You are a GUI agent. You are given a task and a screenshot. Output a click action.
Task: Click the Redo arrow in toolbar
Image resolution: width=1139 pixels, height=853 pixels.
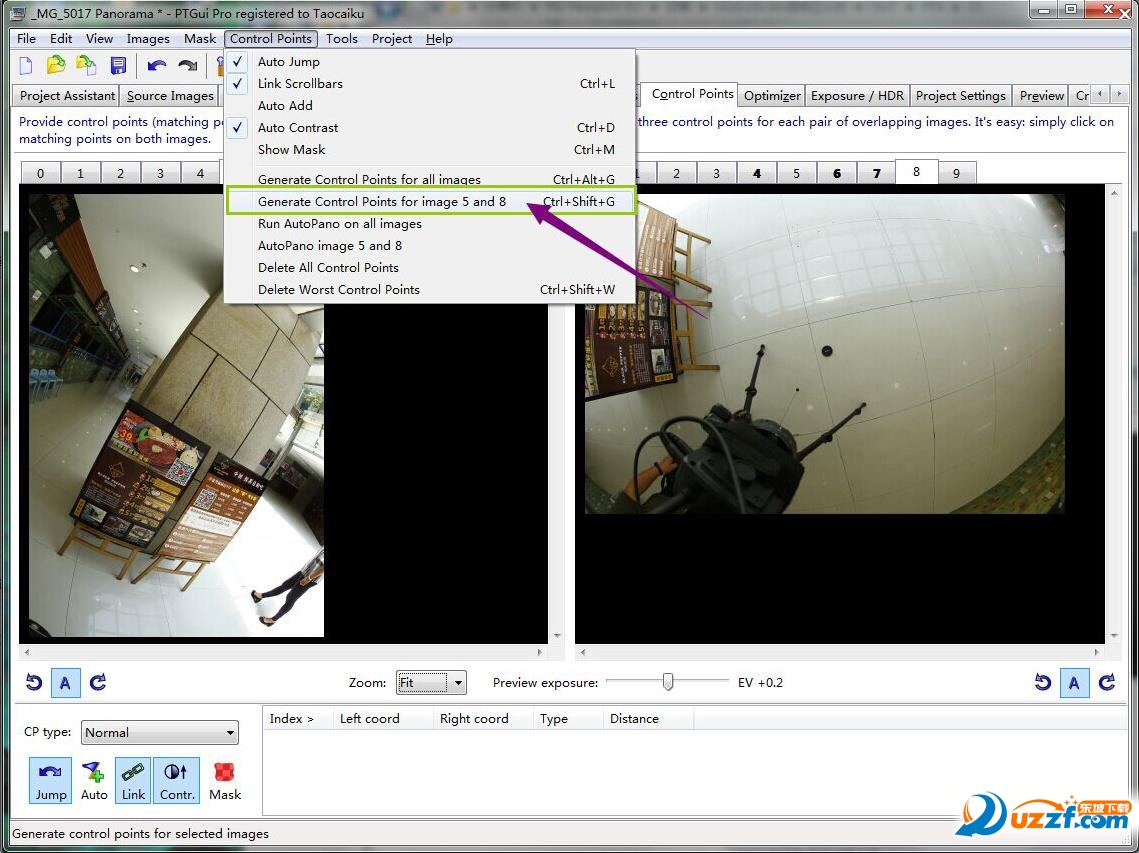point(187,65)
